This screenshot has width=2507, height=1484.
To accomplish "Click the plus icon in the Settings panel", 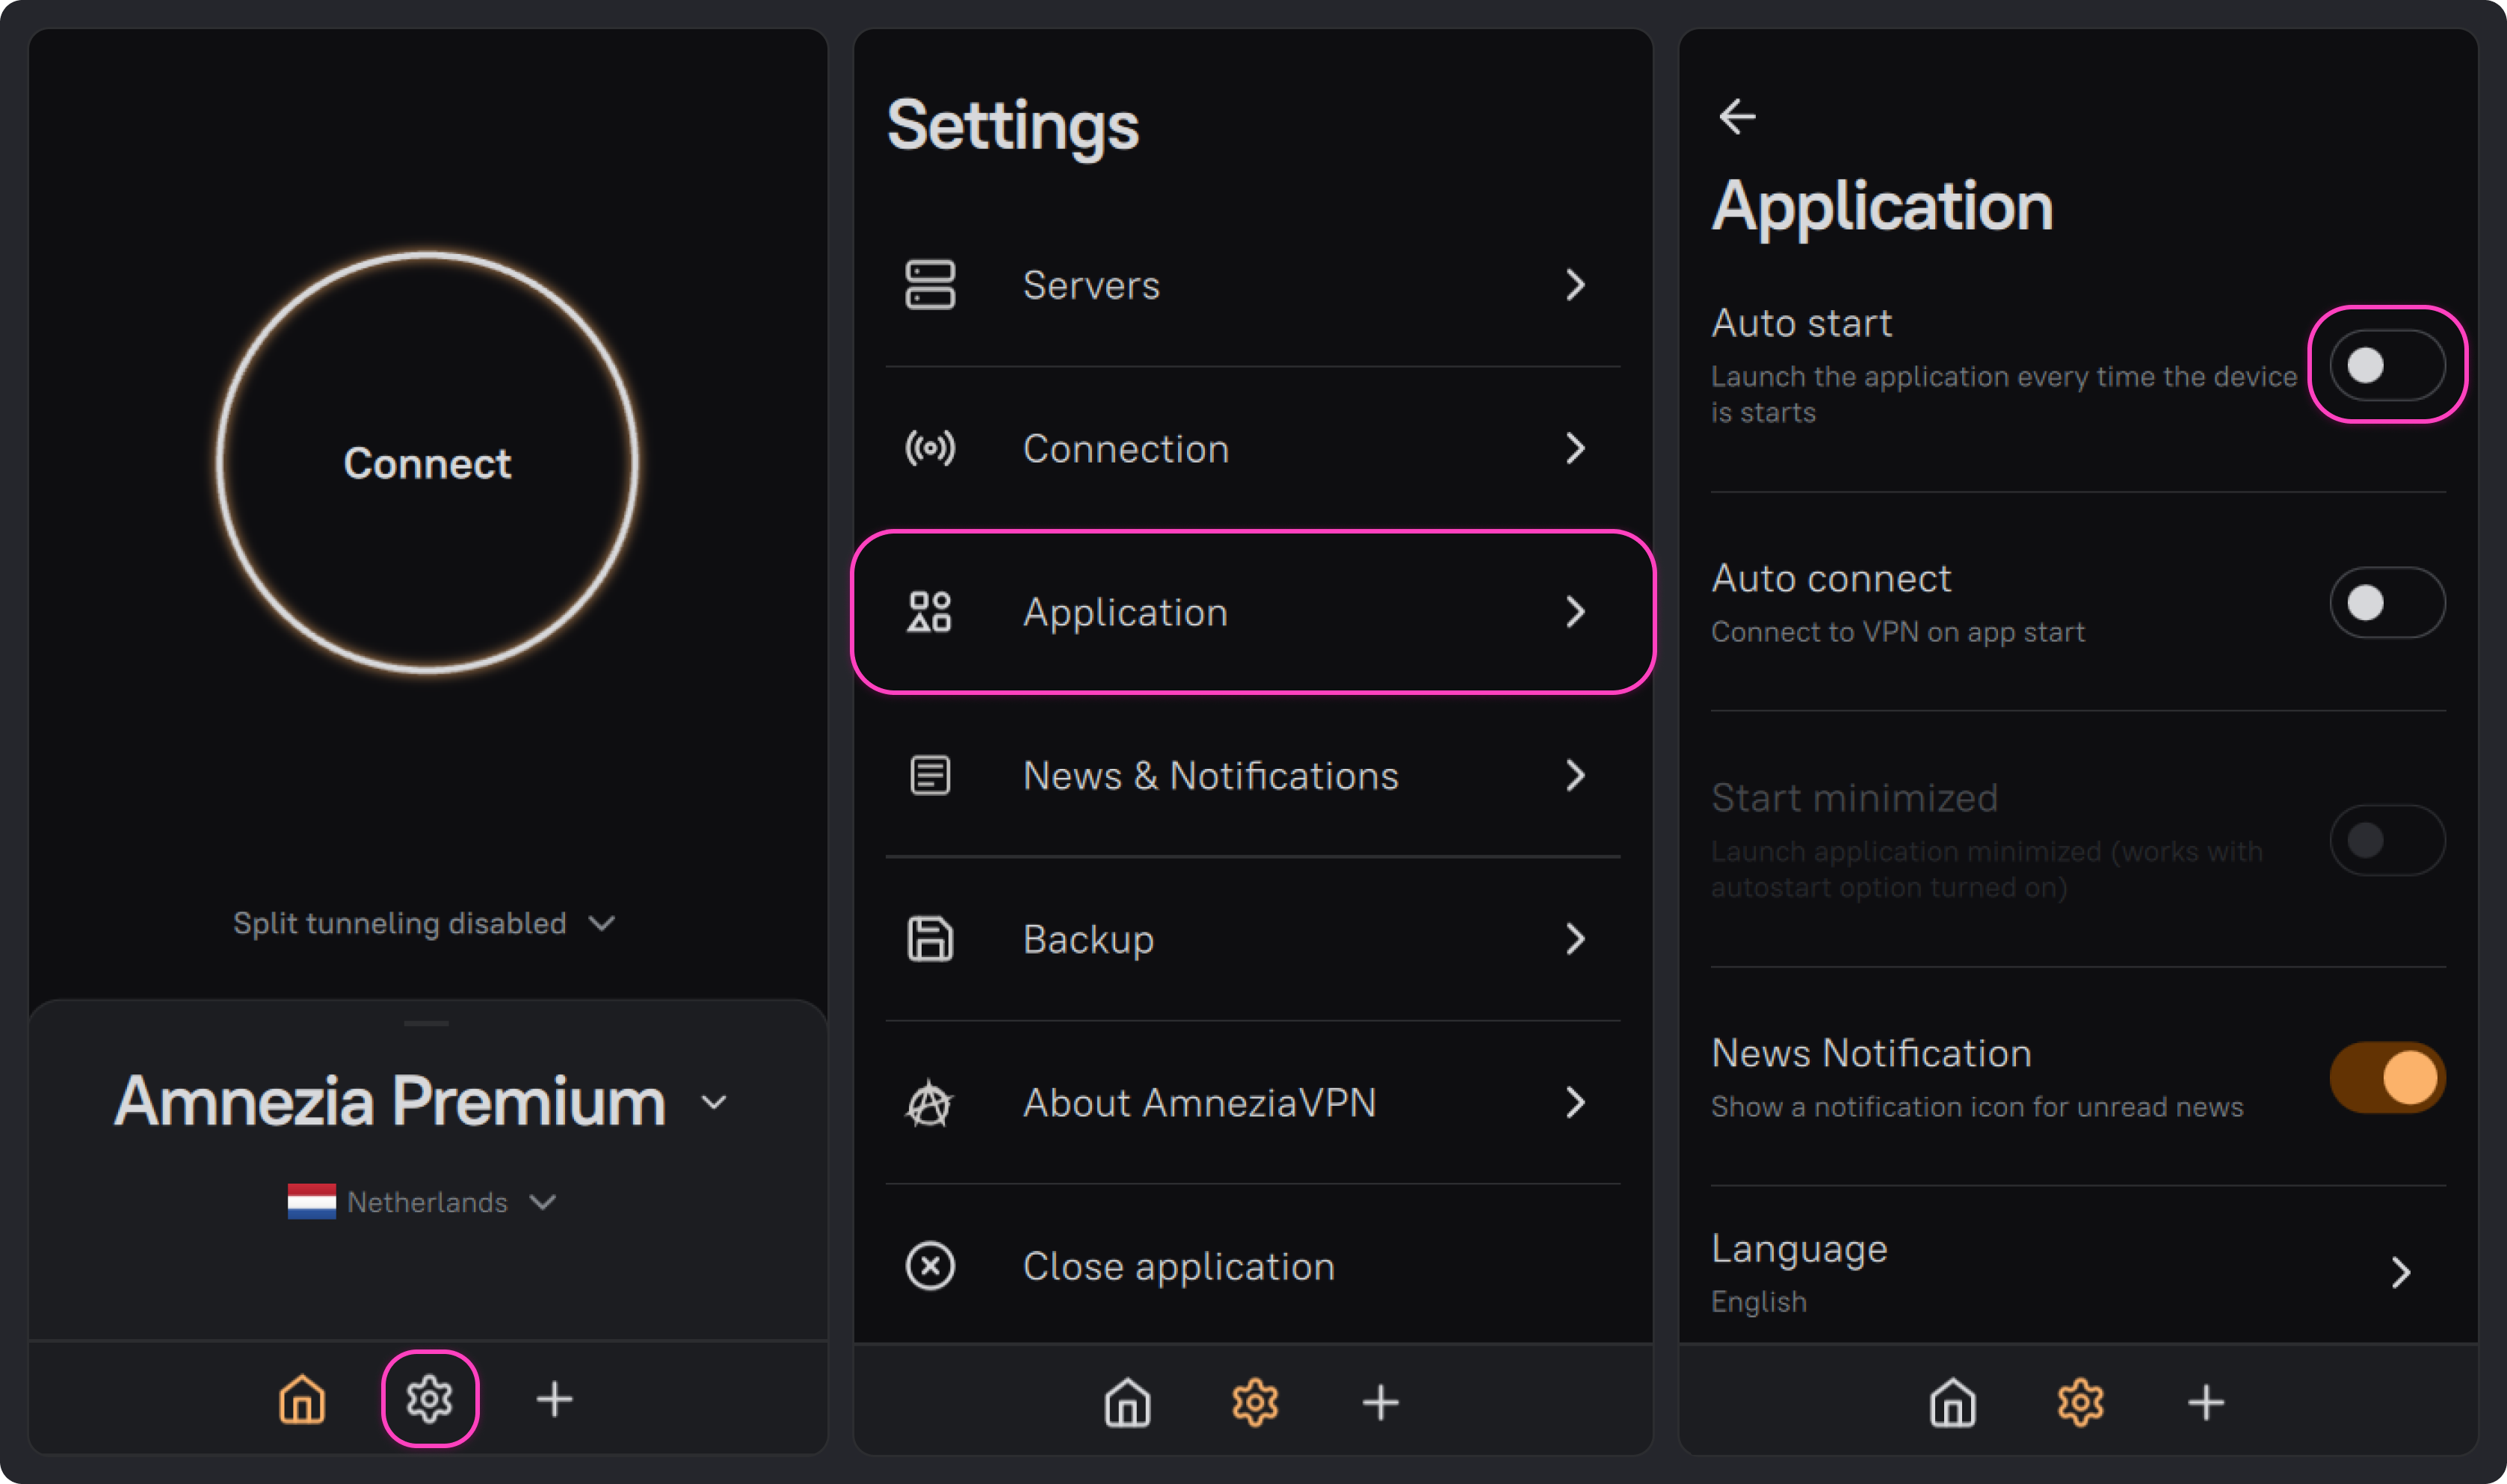I will pyautogui.click(x=1381, y=1402).
